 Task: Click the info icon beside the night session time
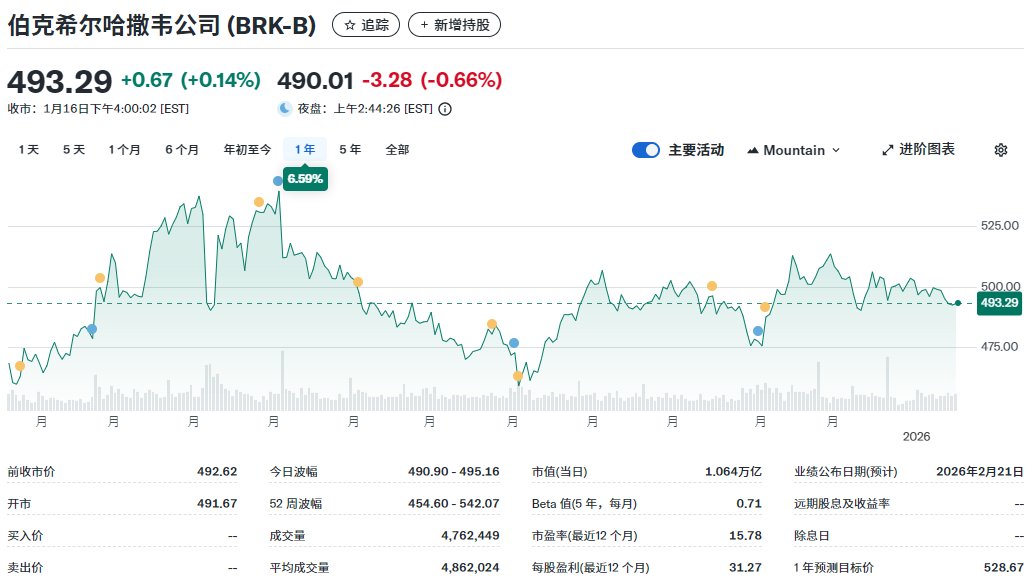tap(443, 108)
